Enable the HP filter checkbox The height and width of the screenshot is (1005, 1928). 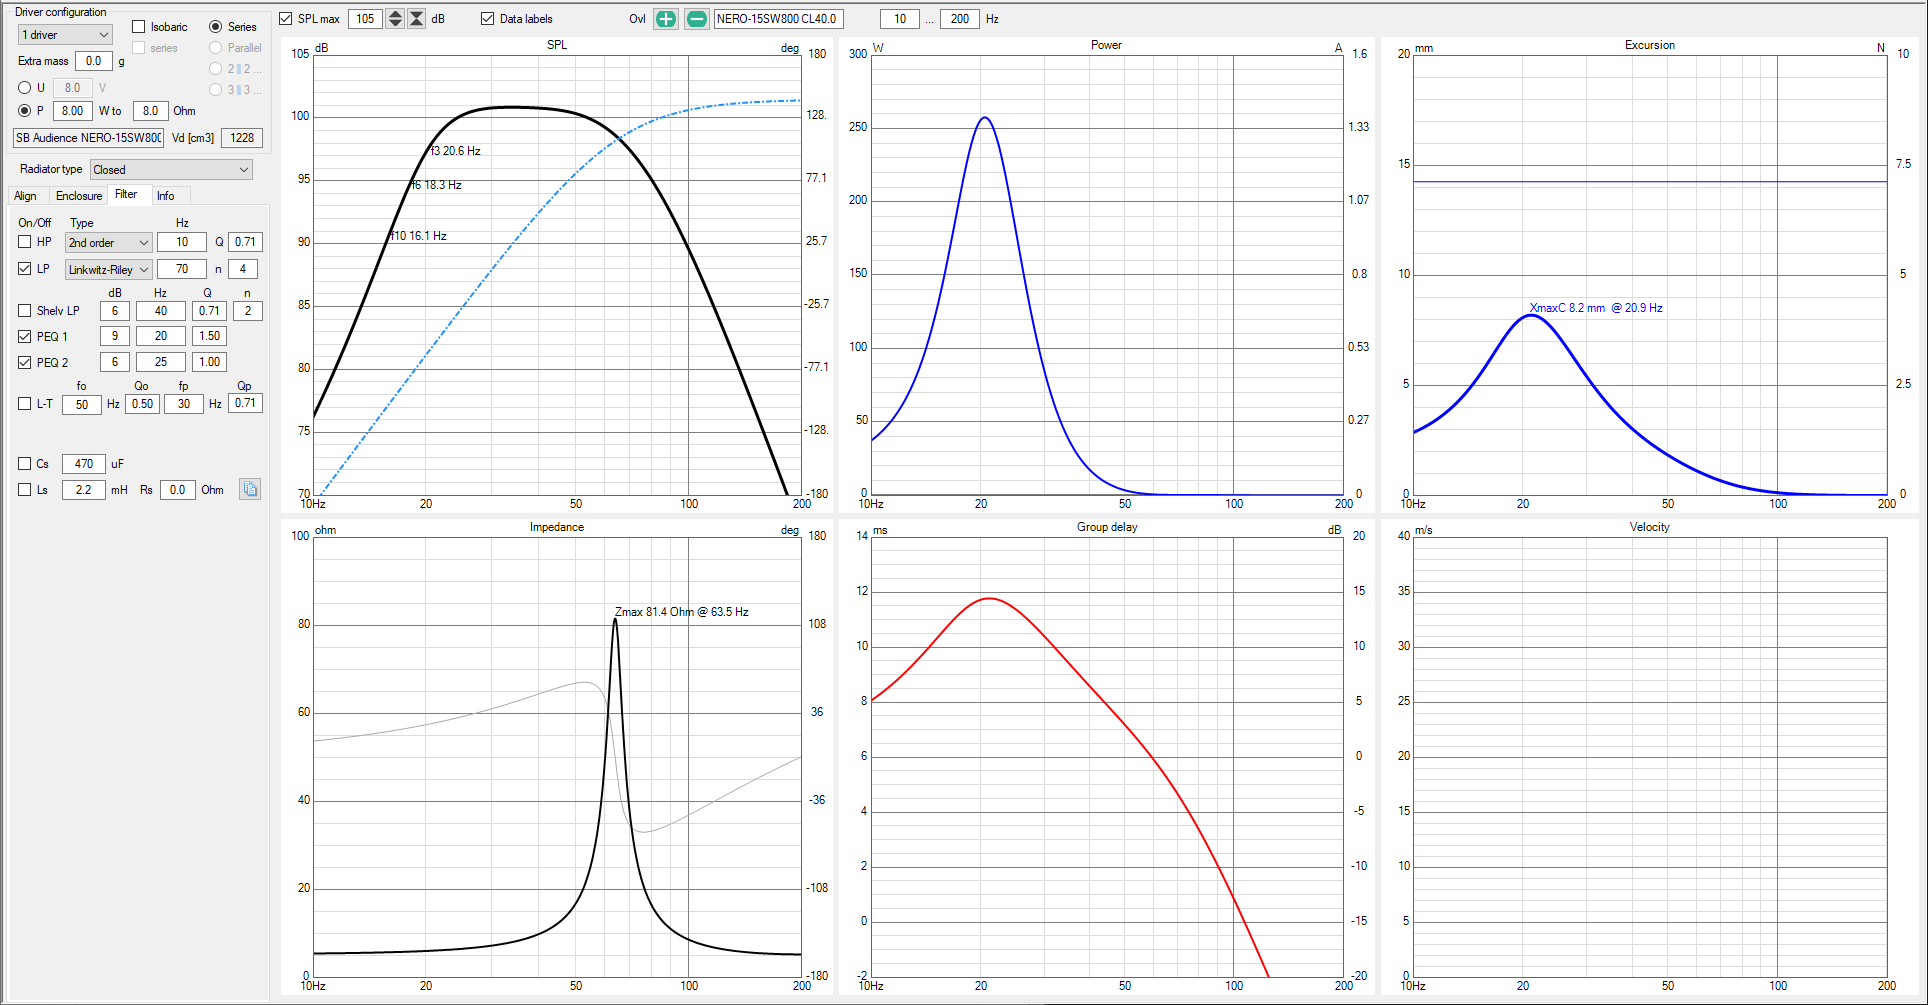click(25, 242)
